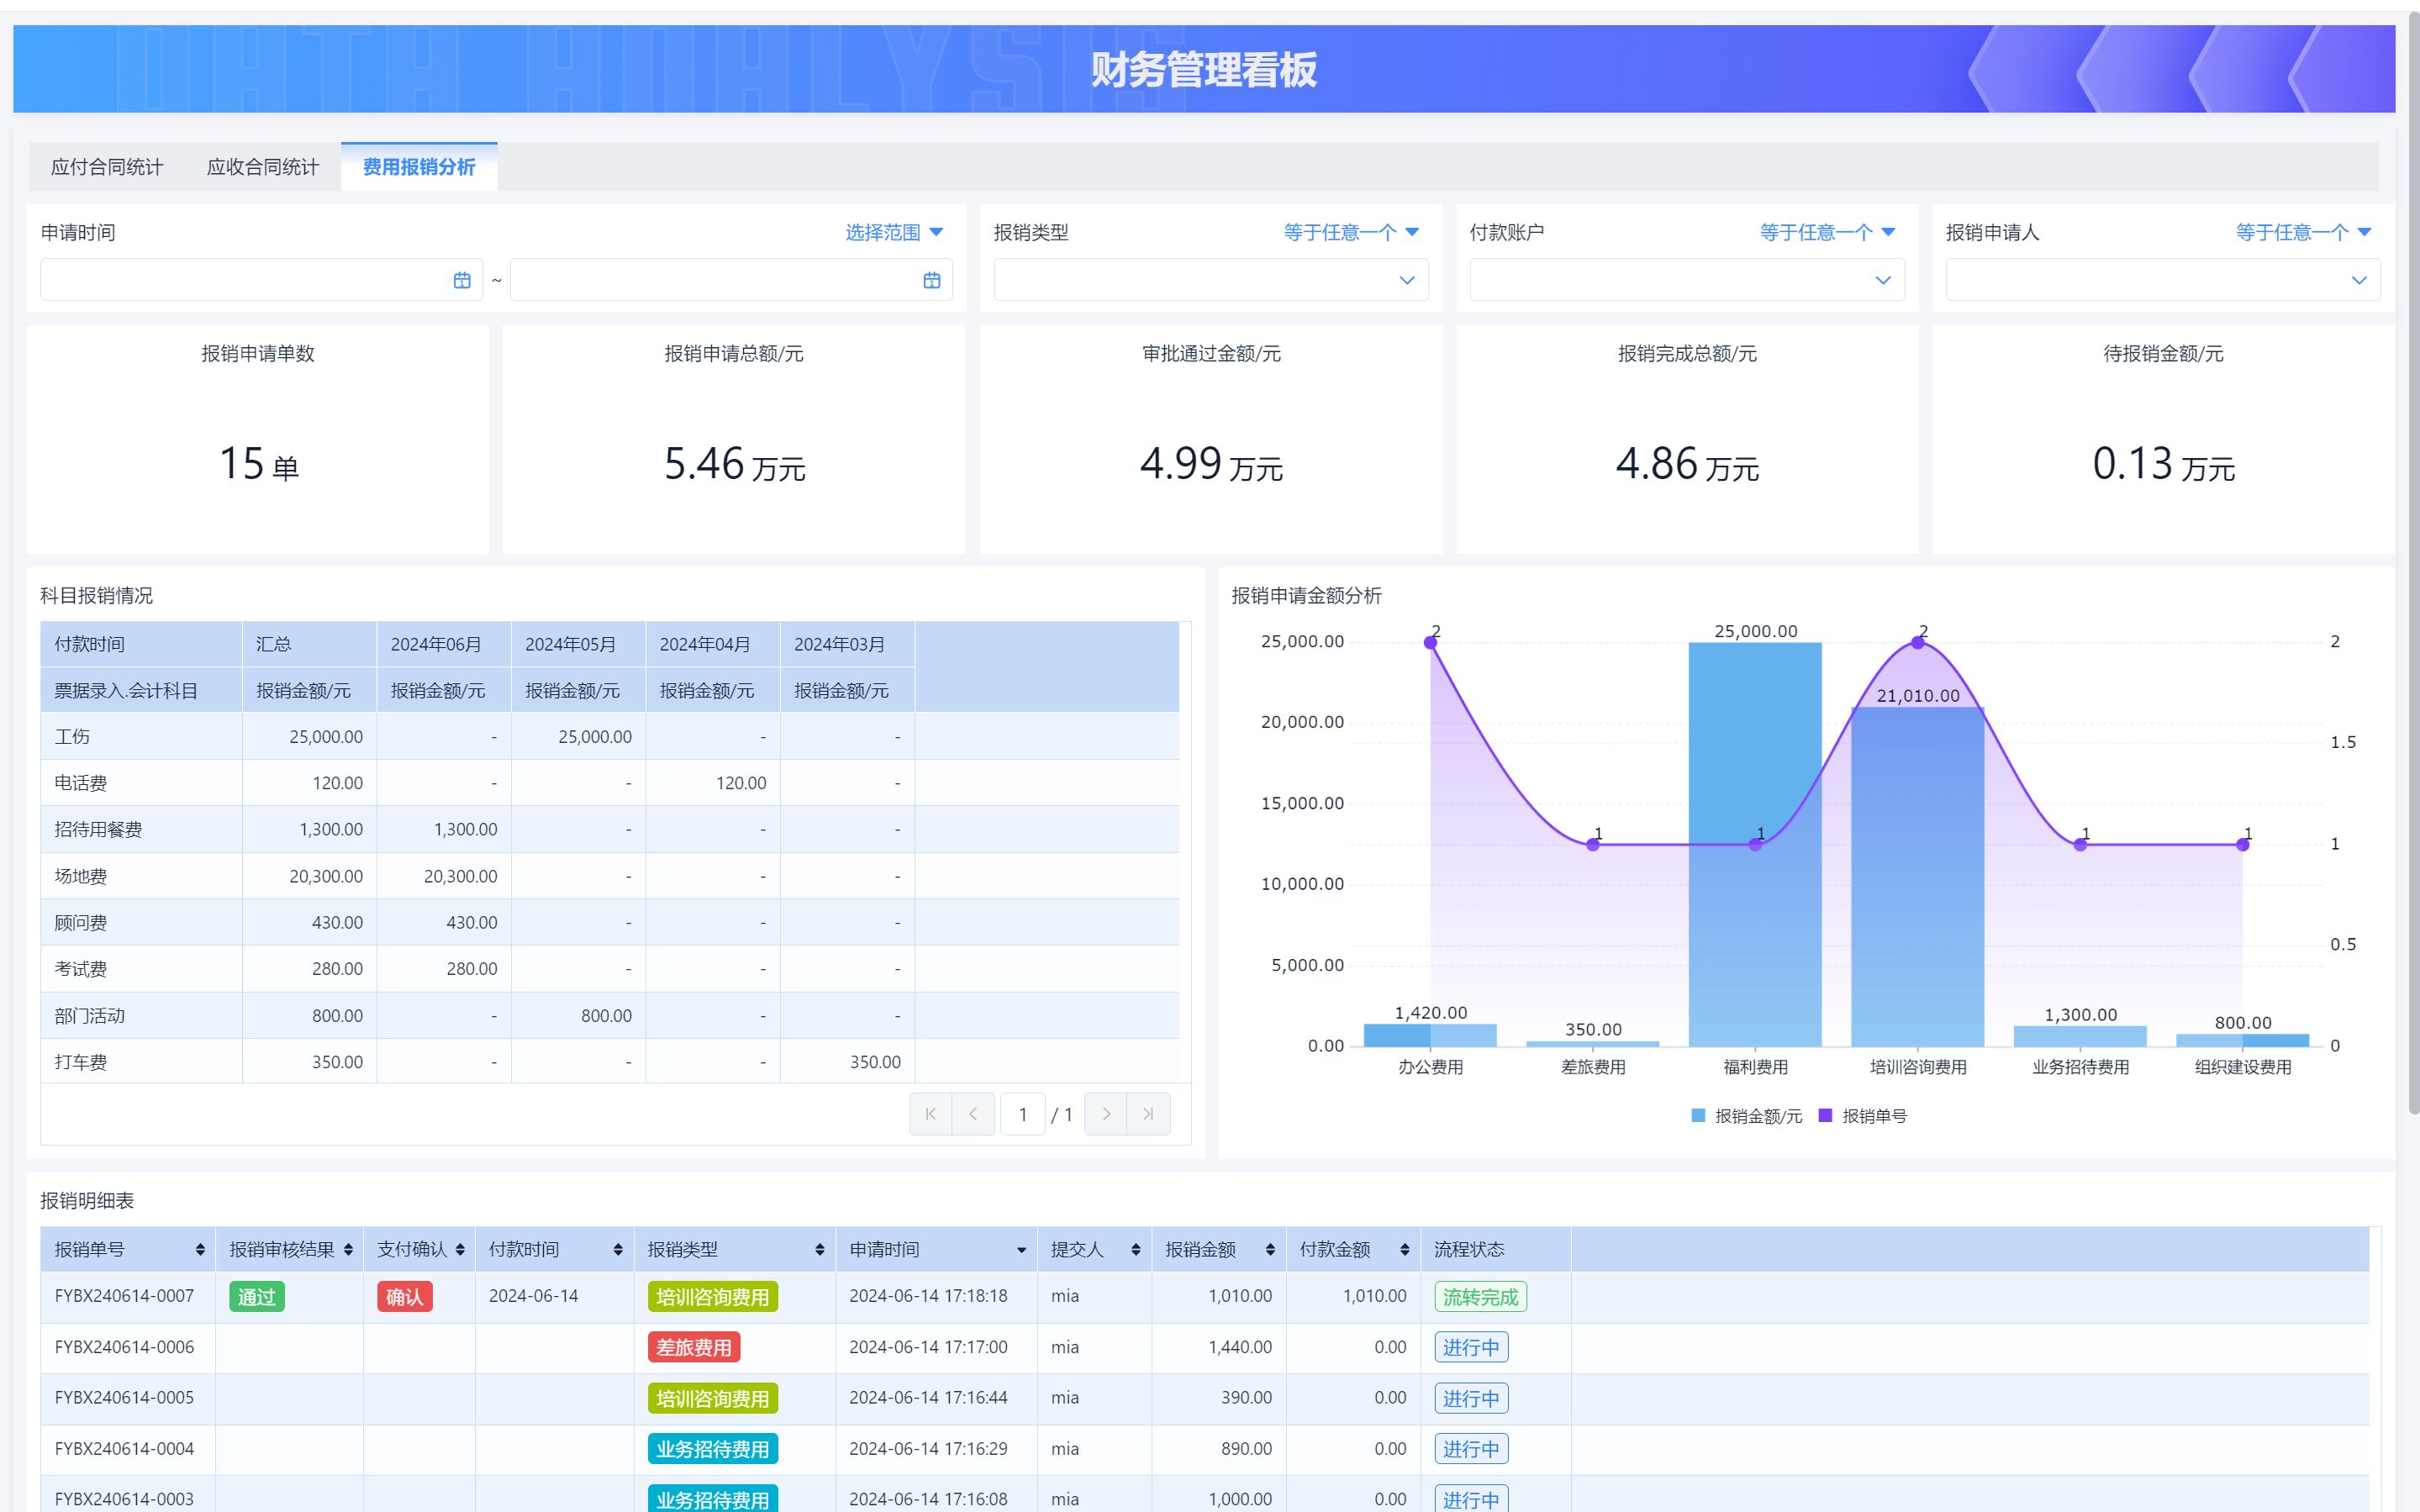This screenshot has width=2420, height=1512.
Task: Sort by 报销单号 column arrows
Action: tap(200, 1250)
